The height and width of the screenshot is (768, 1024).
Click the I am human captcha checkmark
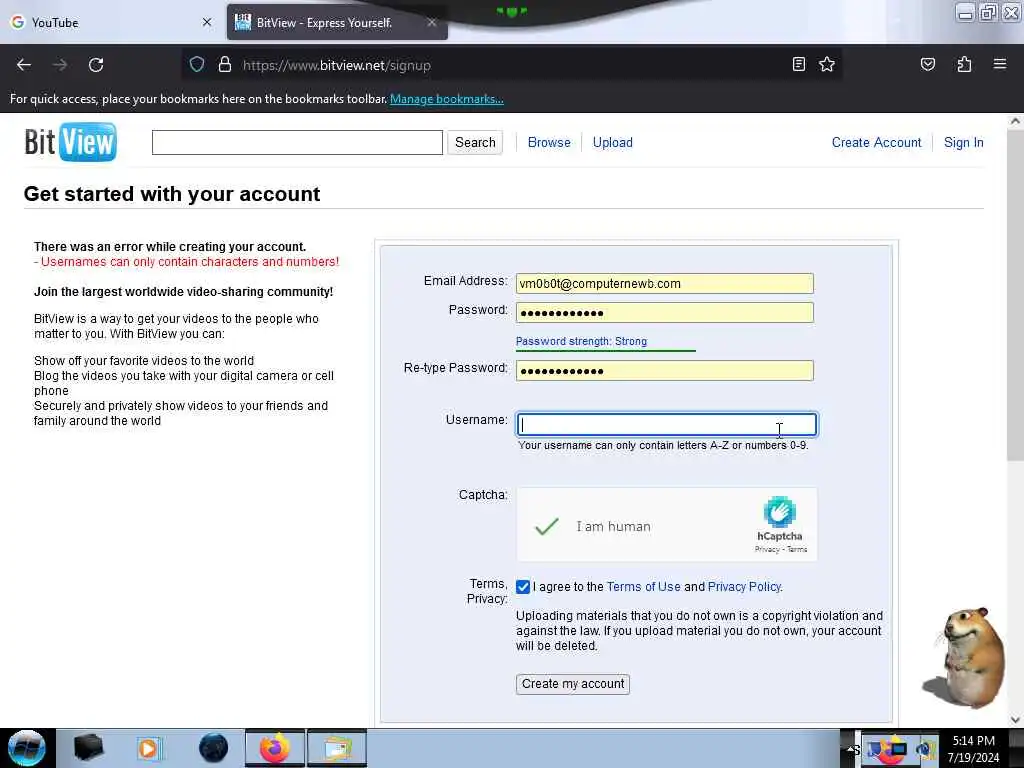[x=547, y=526]
